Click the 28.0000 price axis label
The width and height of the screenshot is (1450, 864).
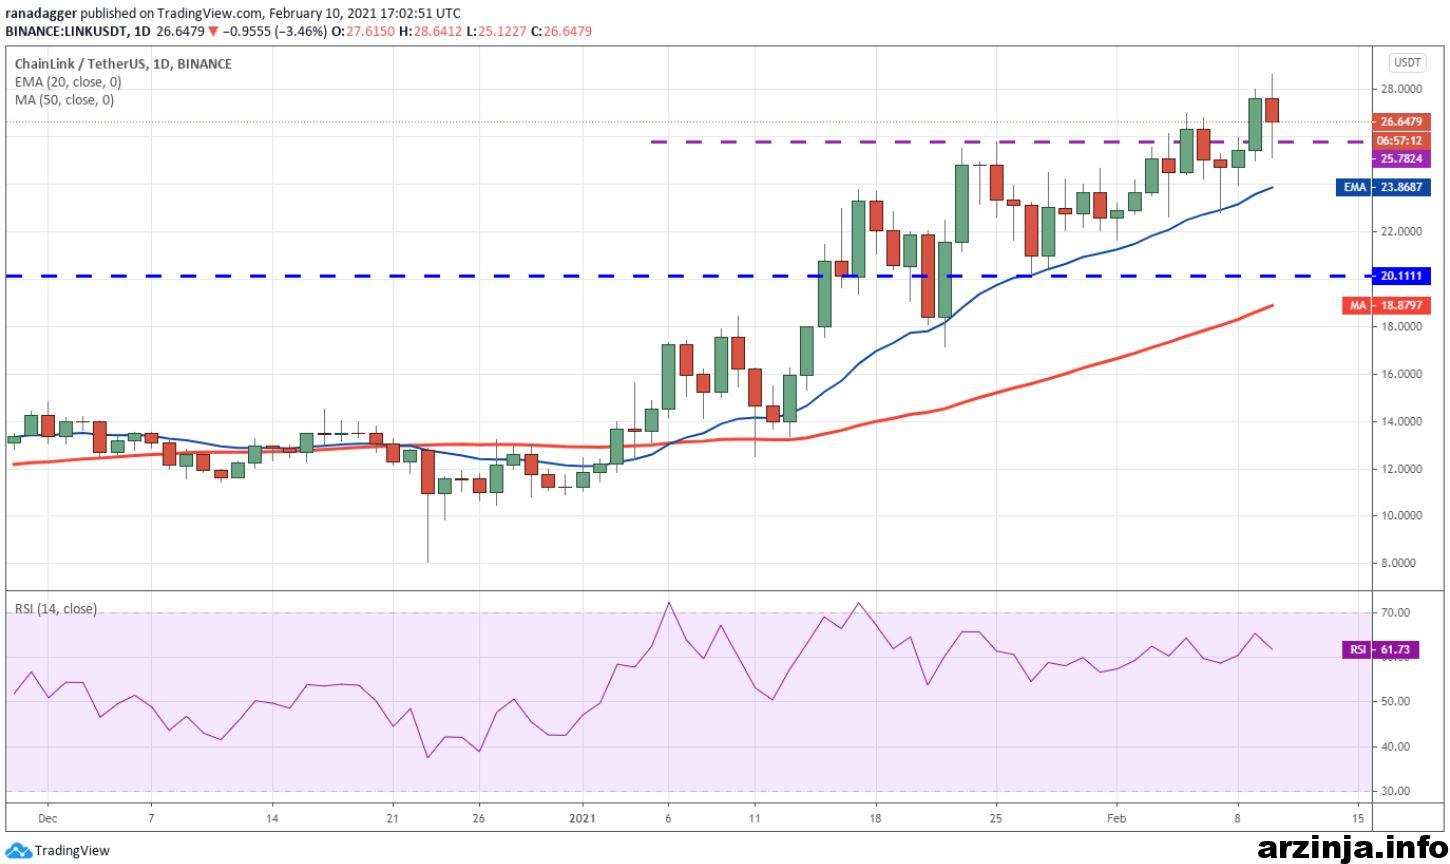click(x=1402, y=89)
